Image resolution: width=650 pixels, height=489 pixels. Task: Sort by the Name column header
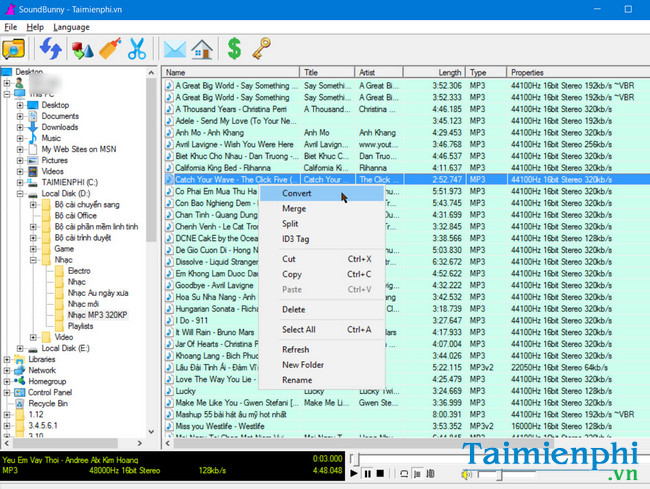tap(230, 73)
